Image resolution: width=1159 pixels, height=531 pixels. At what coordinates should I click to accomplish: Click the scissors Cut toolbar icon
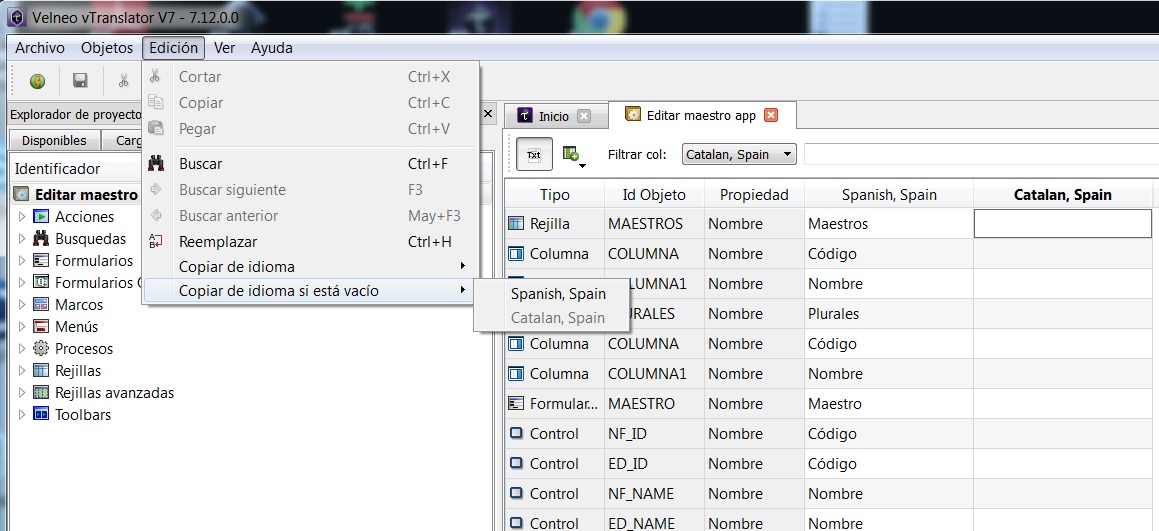123,81
